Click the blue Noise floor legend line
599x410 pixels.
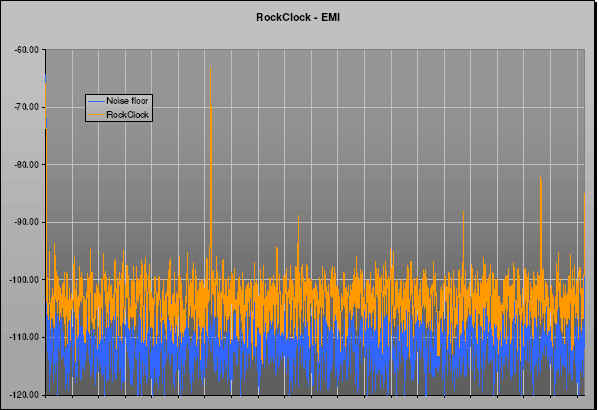tap(96, 101)
